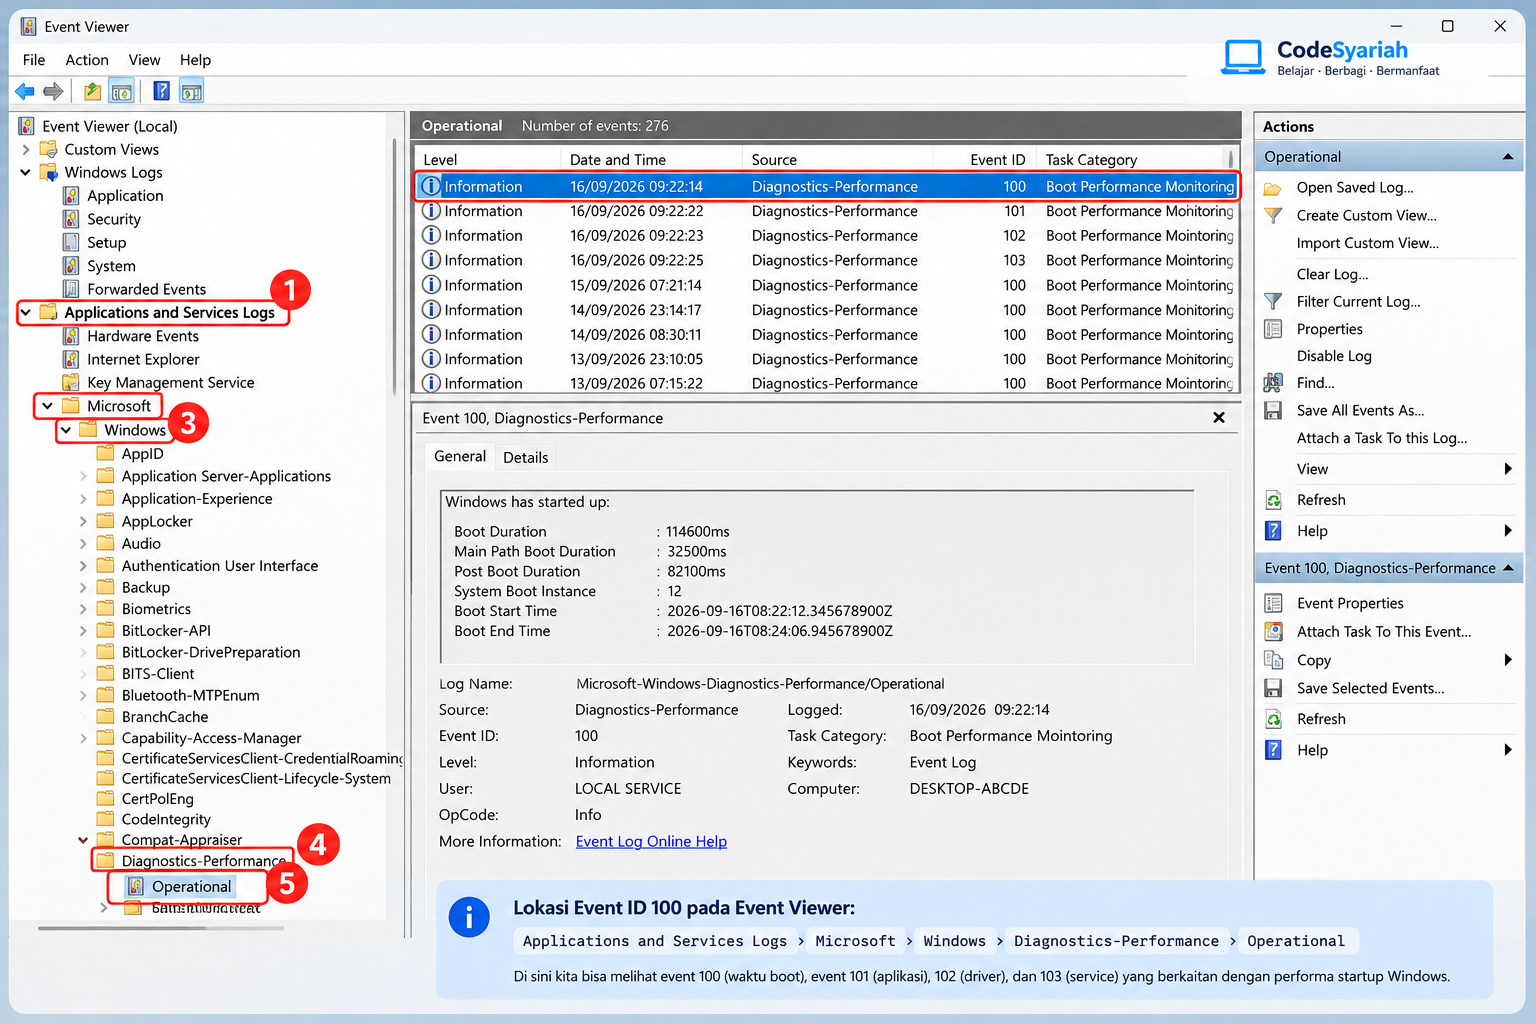Screen dimensions: 1536x1024
Task: Expand the Application-Experience folder
Action: click(x=84, y=499)
